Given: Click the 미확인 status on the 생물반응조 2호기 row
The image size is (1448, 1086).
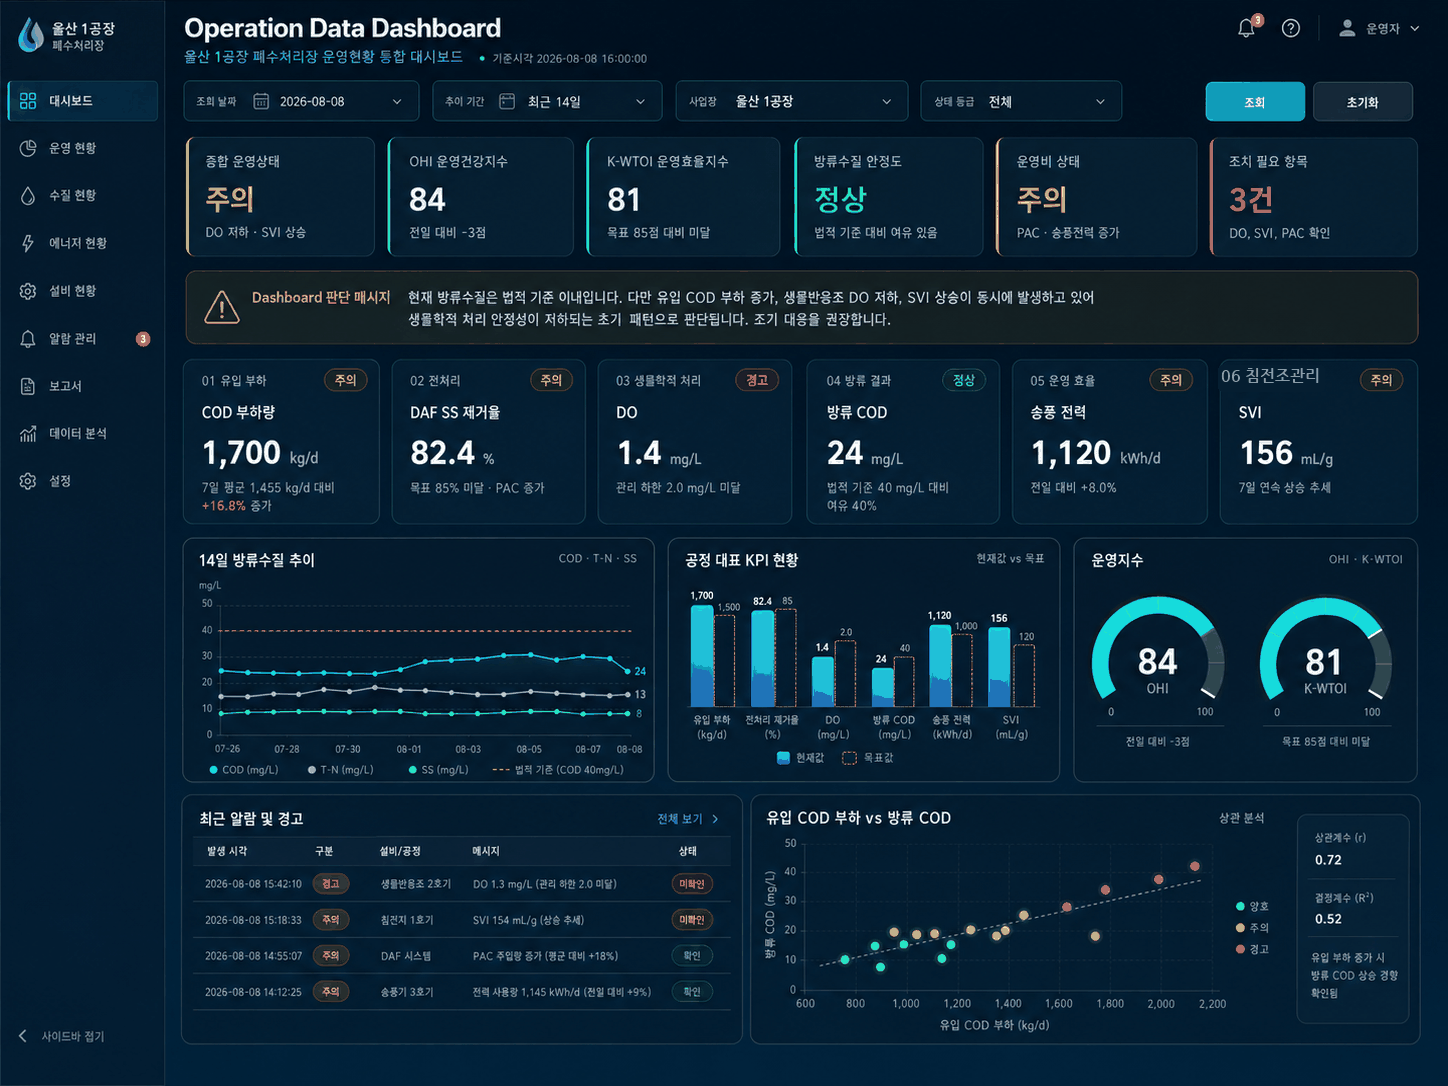Looking at the screenshot, I should [x=692, y=884].
